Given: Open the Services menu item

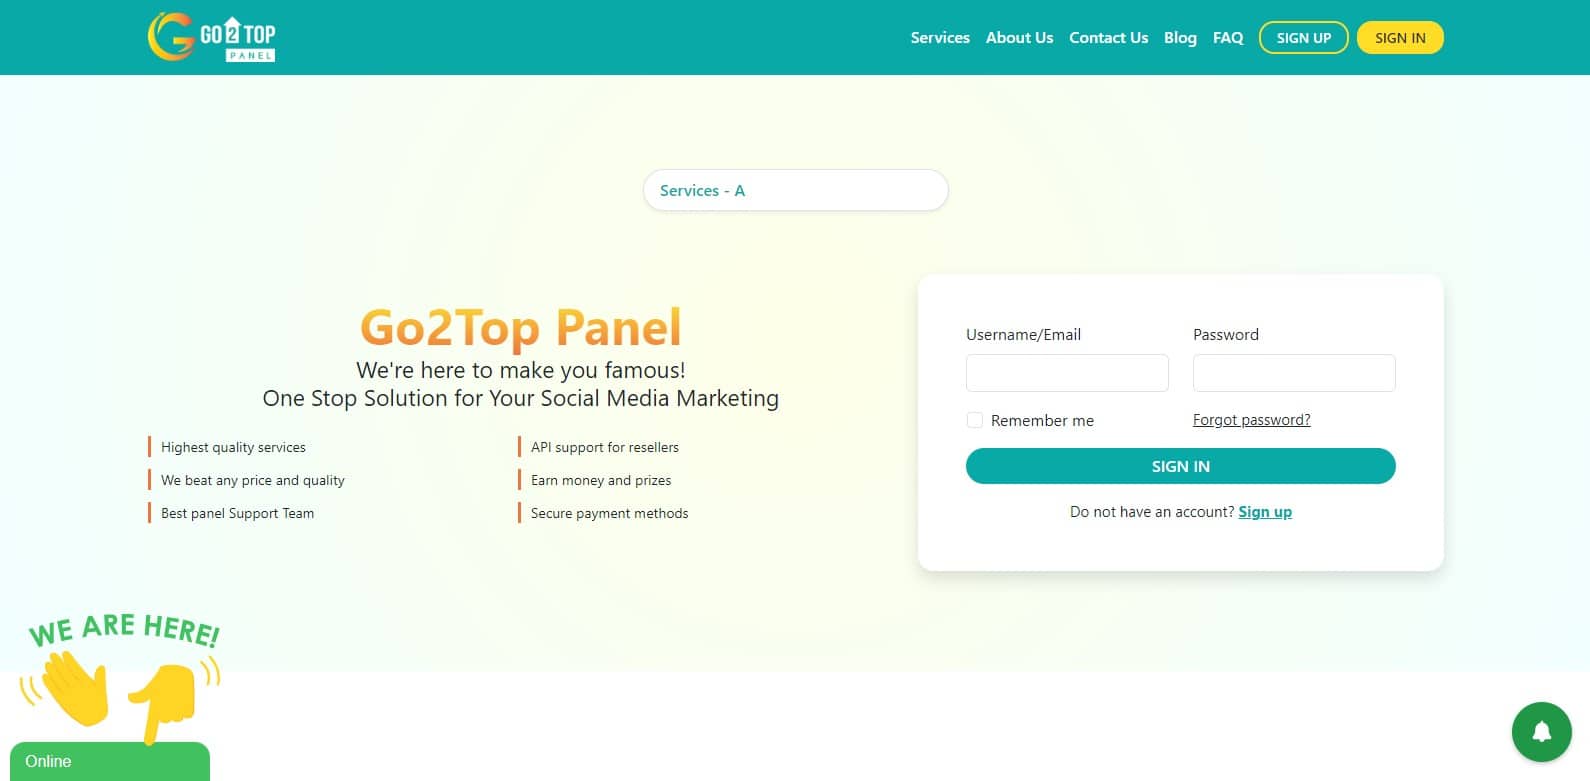Looking at the screenshot, I should pos(939,38).
